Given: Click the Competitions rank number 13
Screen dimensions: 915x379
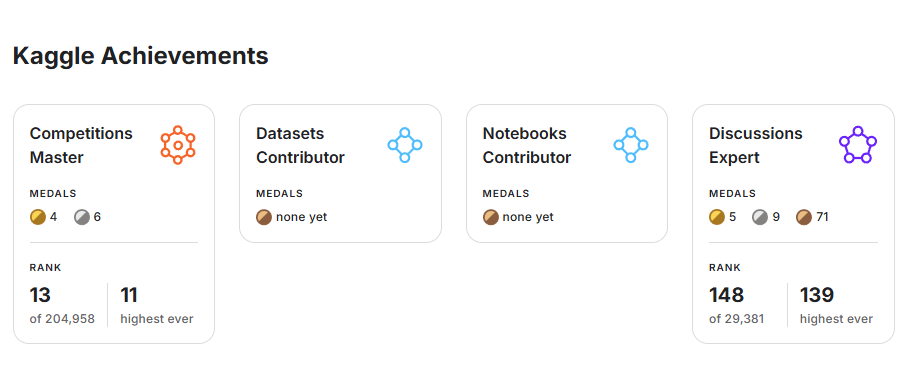Looking at the screenshot, I should pyautogui.click(x=40, y=295).
